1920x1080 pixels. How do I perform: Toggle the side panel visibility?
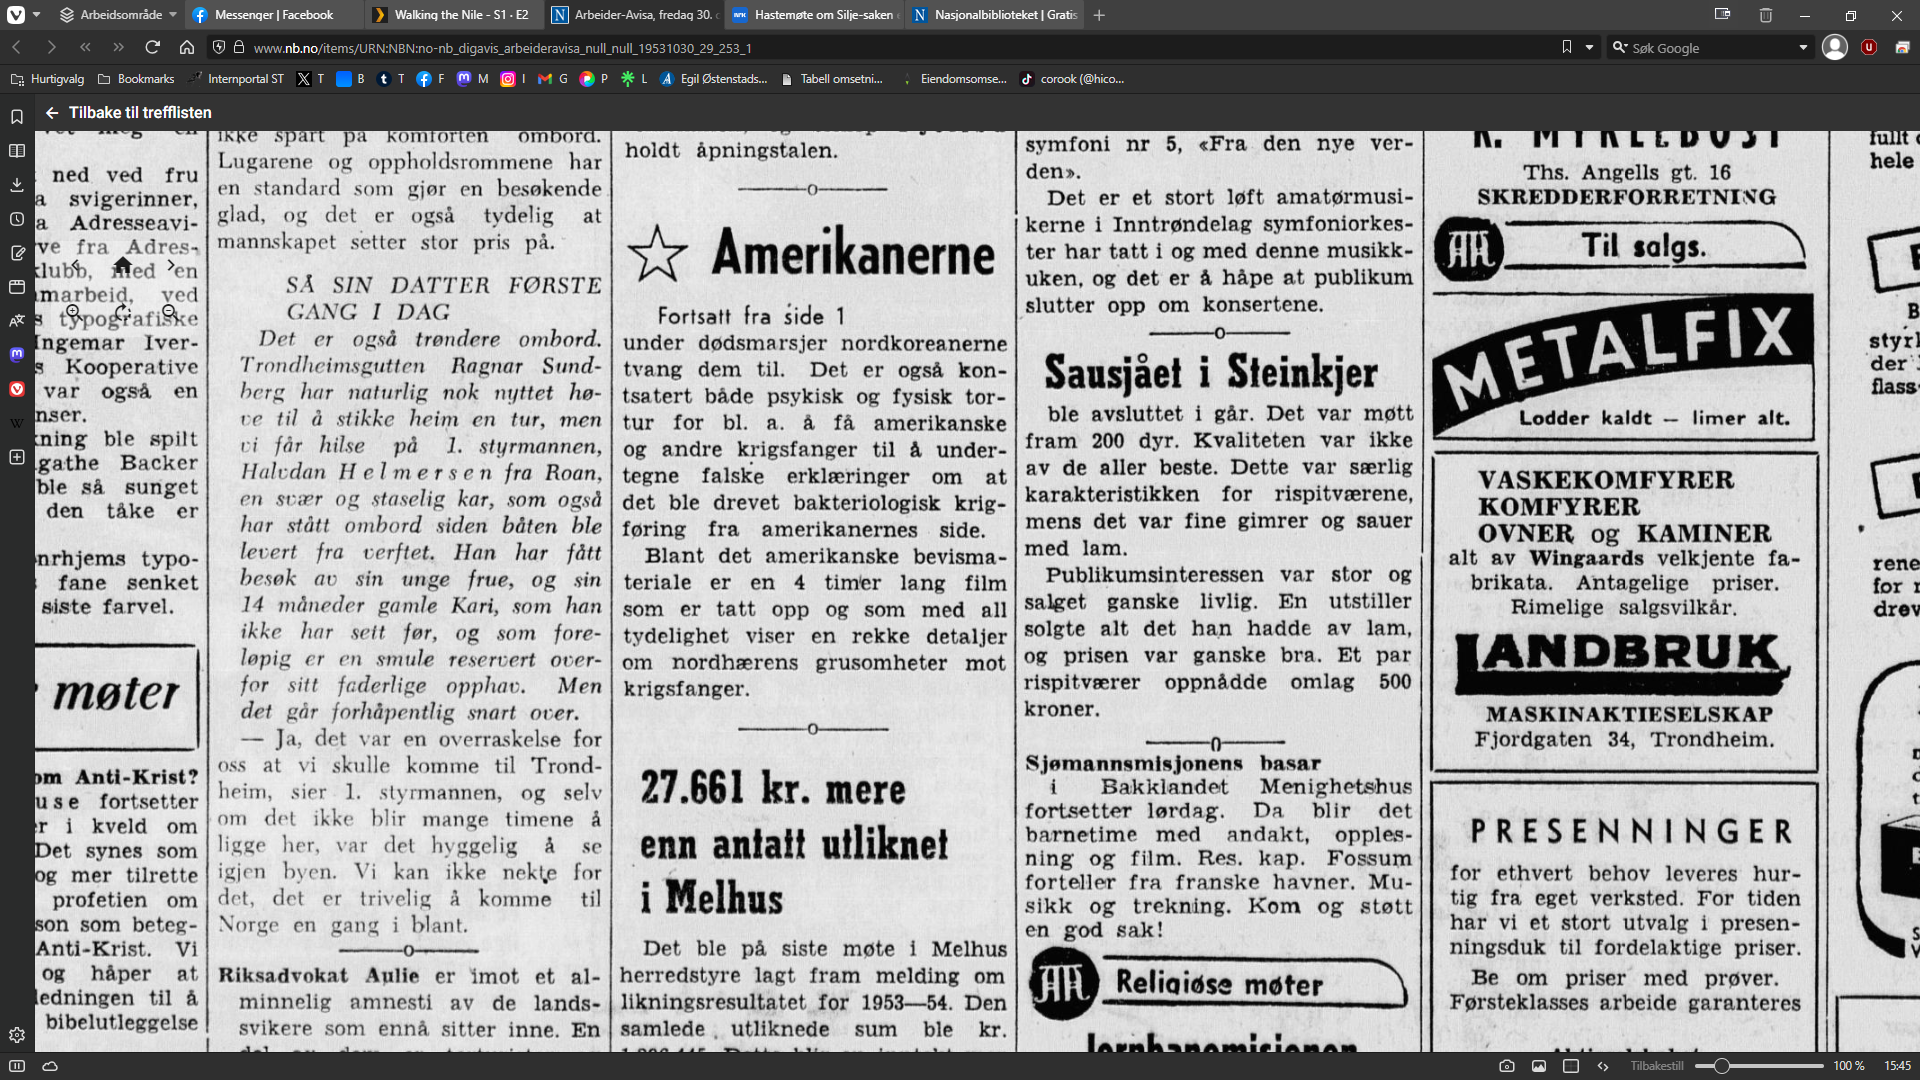click(x=17, y=1066)
